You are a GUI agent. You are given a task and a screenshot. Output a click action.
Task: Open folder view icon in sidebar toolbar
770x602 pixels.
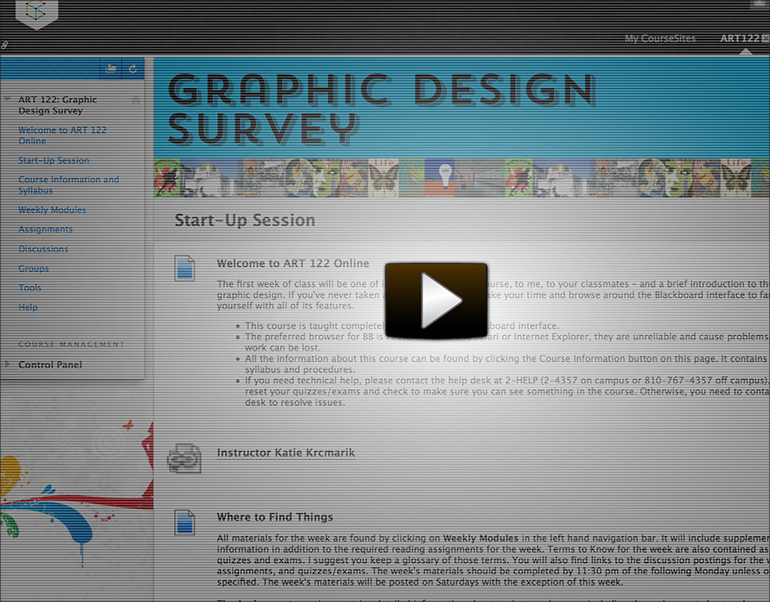pos(112,69)
